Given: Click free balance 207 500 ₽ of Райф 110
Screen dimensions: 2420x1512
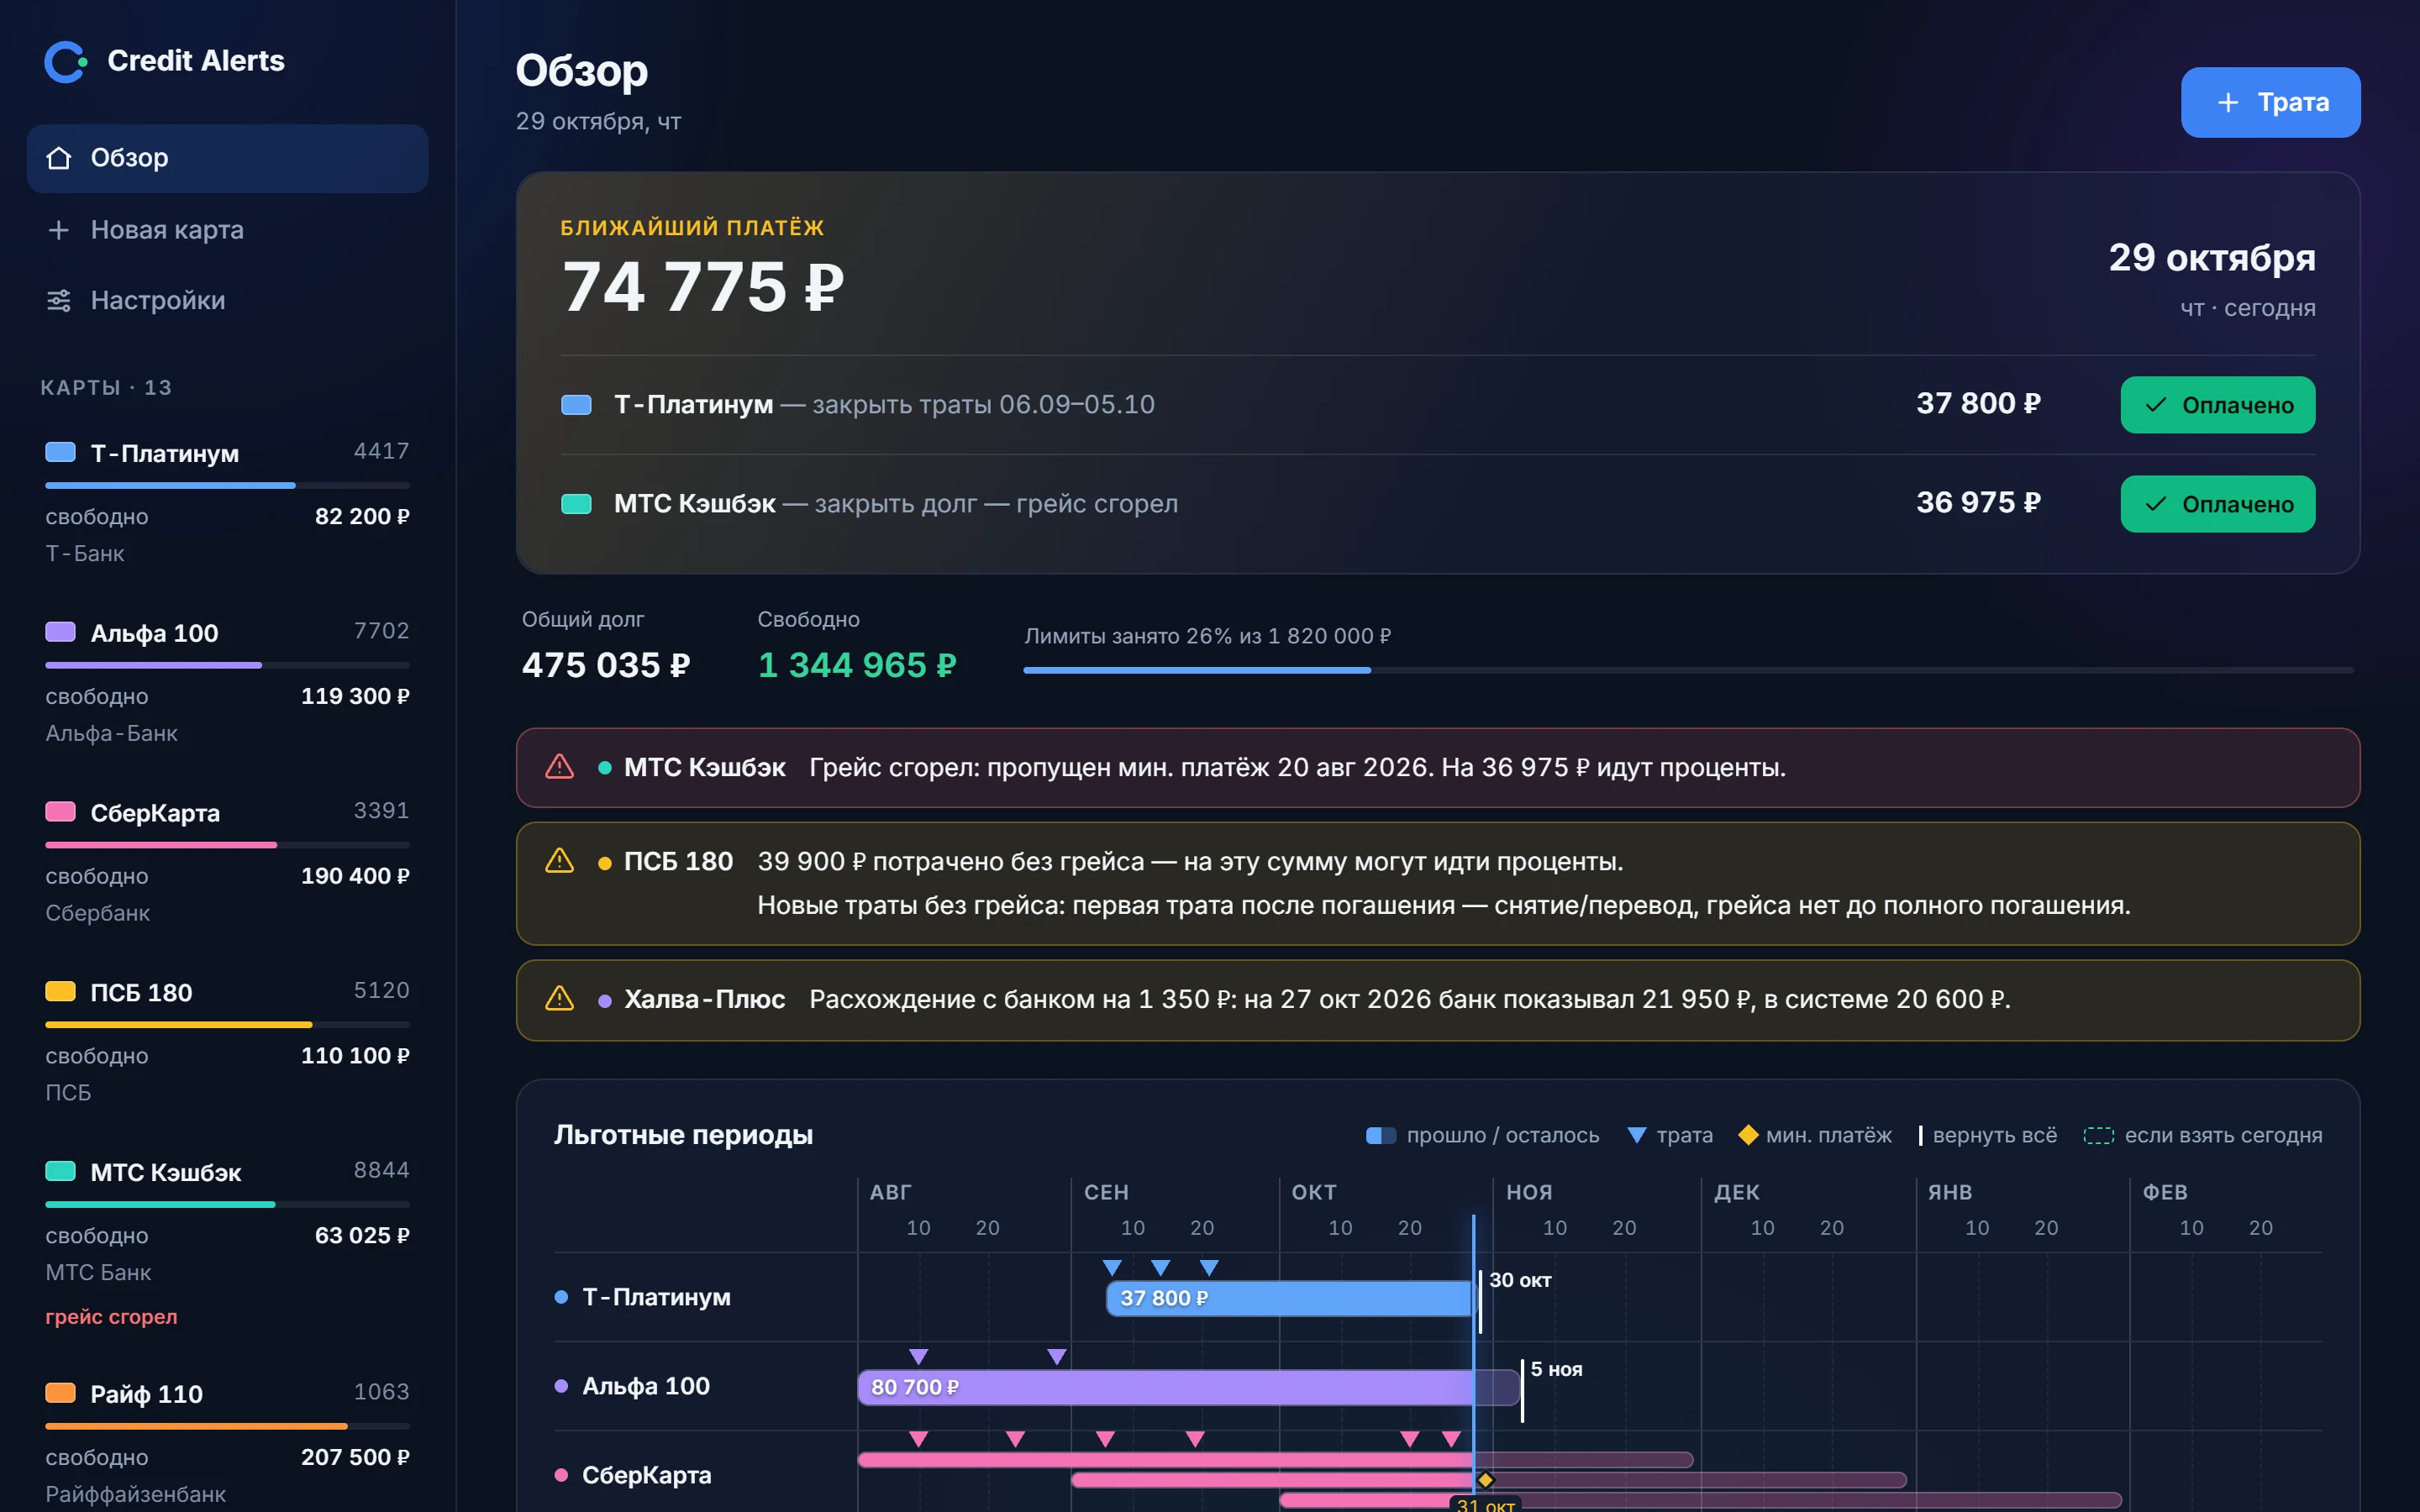Looking at the screenshot, I should pos(355,1457).
